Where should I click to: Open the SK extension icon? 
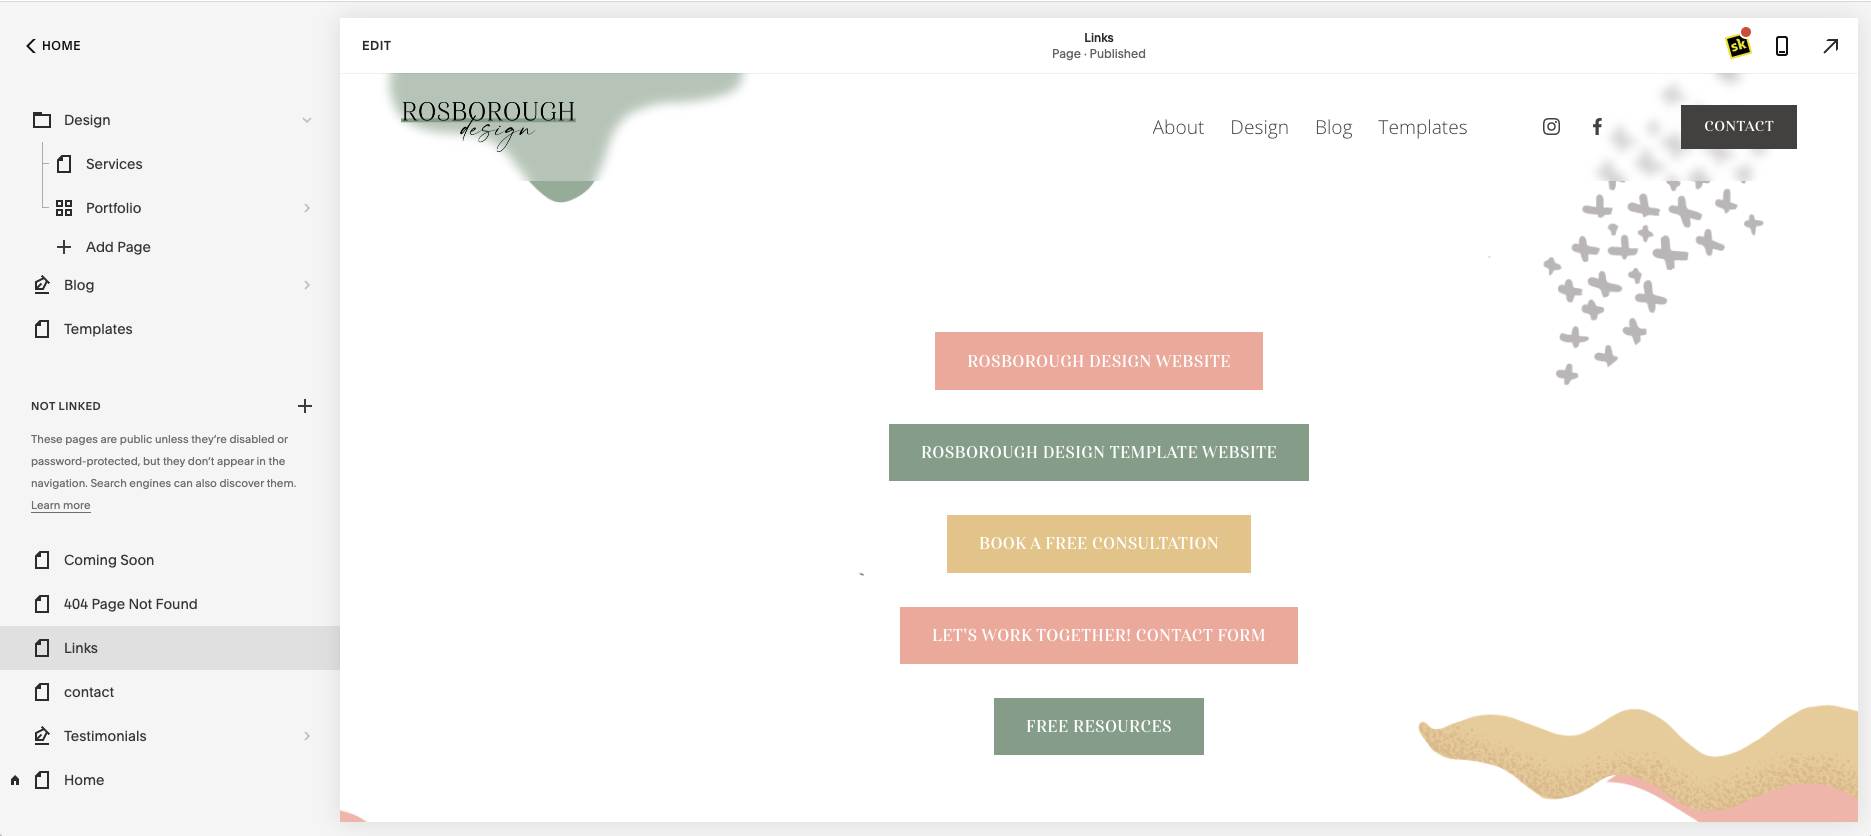coord(1739,45)
